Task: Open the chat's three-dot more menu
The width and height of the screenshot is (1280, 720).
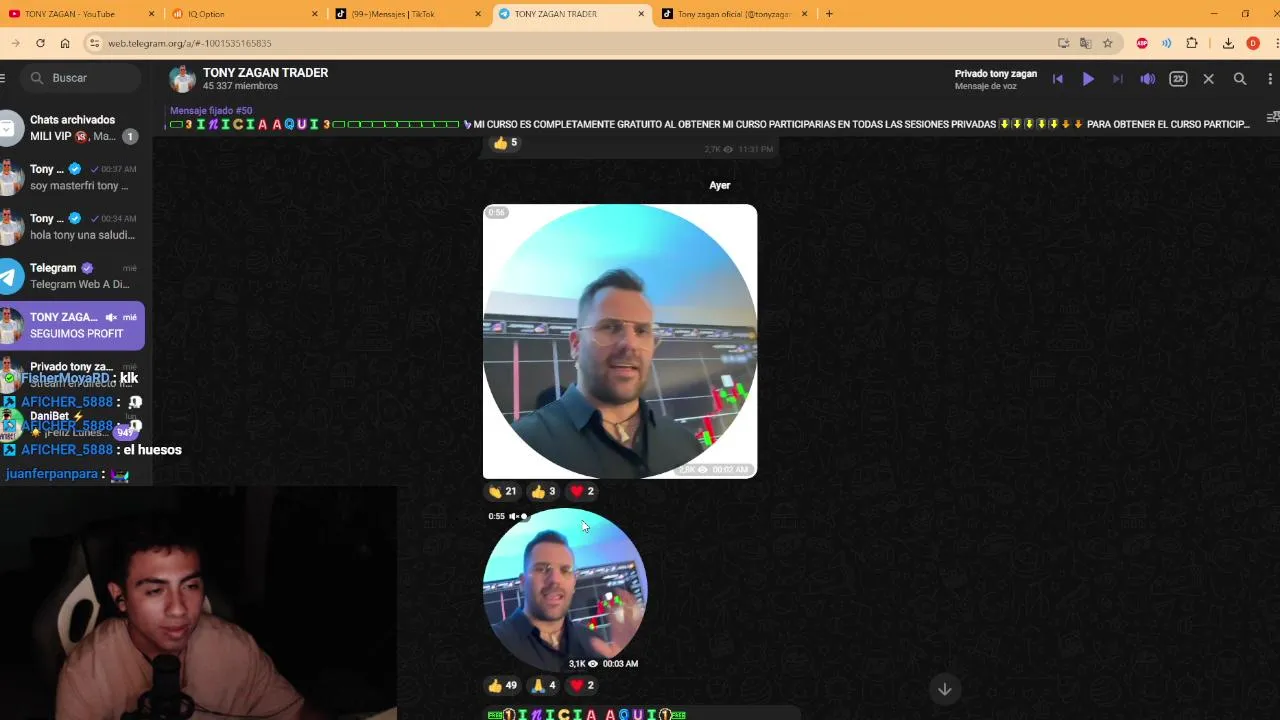Action: (1271, 79)
